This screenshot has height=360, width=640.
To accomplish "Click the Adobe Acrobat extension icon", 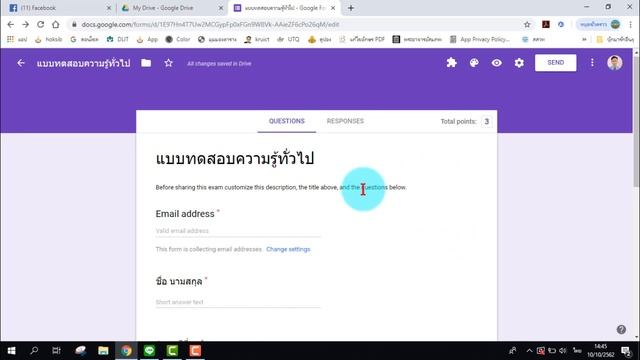I will [x=546, y=24].
